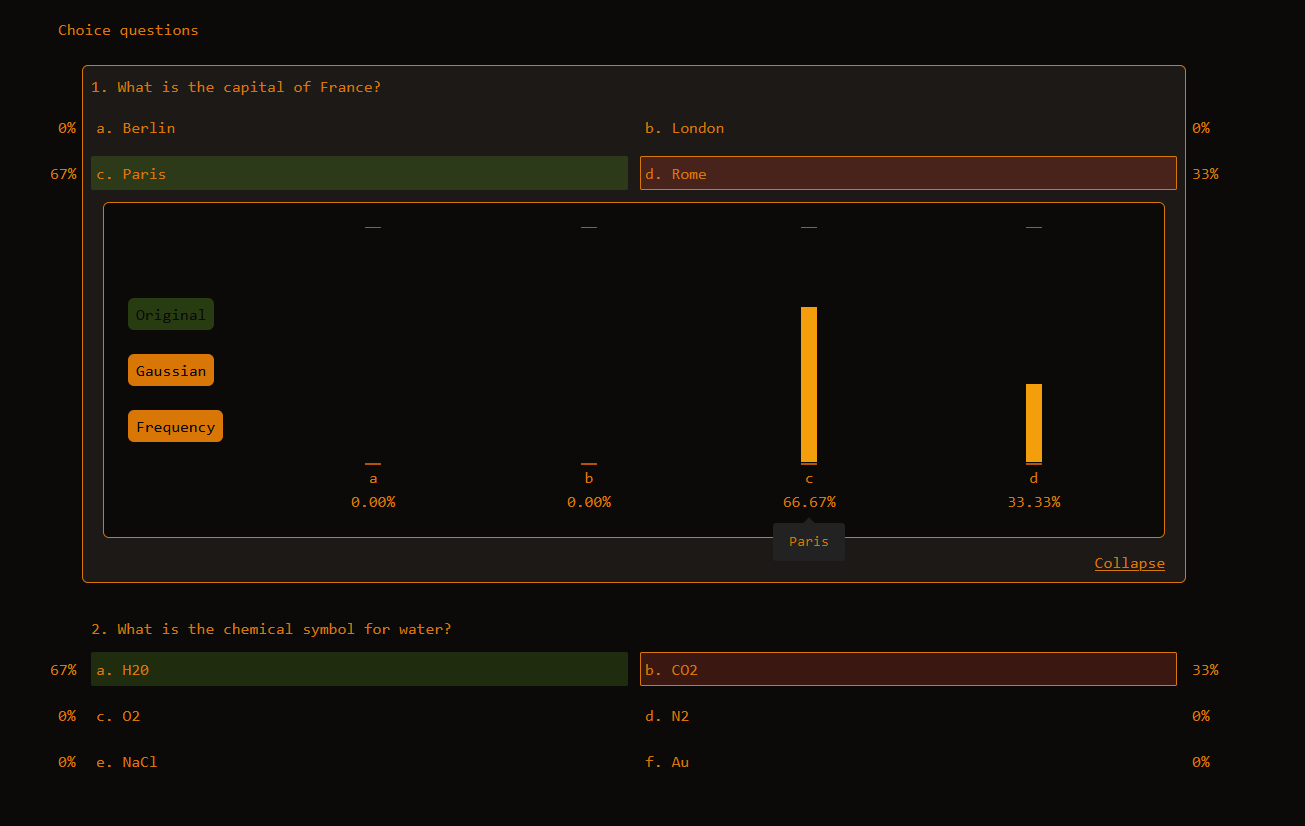Image resolution: width=1305 pixels, height=826 pixels.
Task: Click the orange bar for option c
Action: (x=809, y=384)
